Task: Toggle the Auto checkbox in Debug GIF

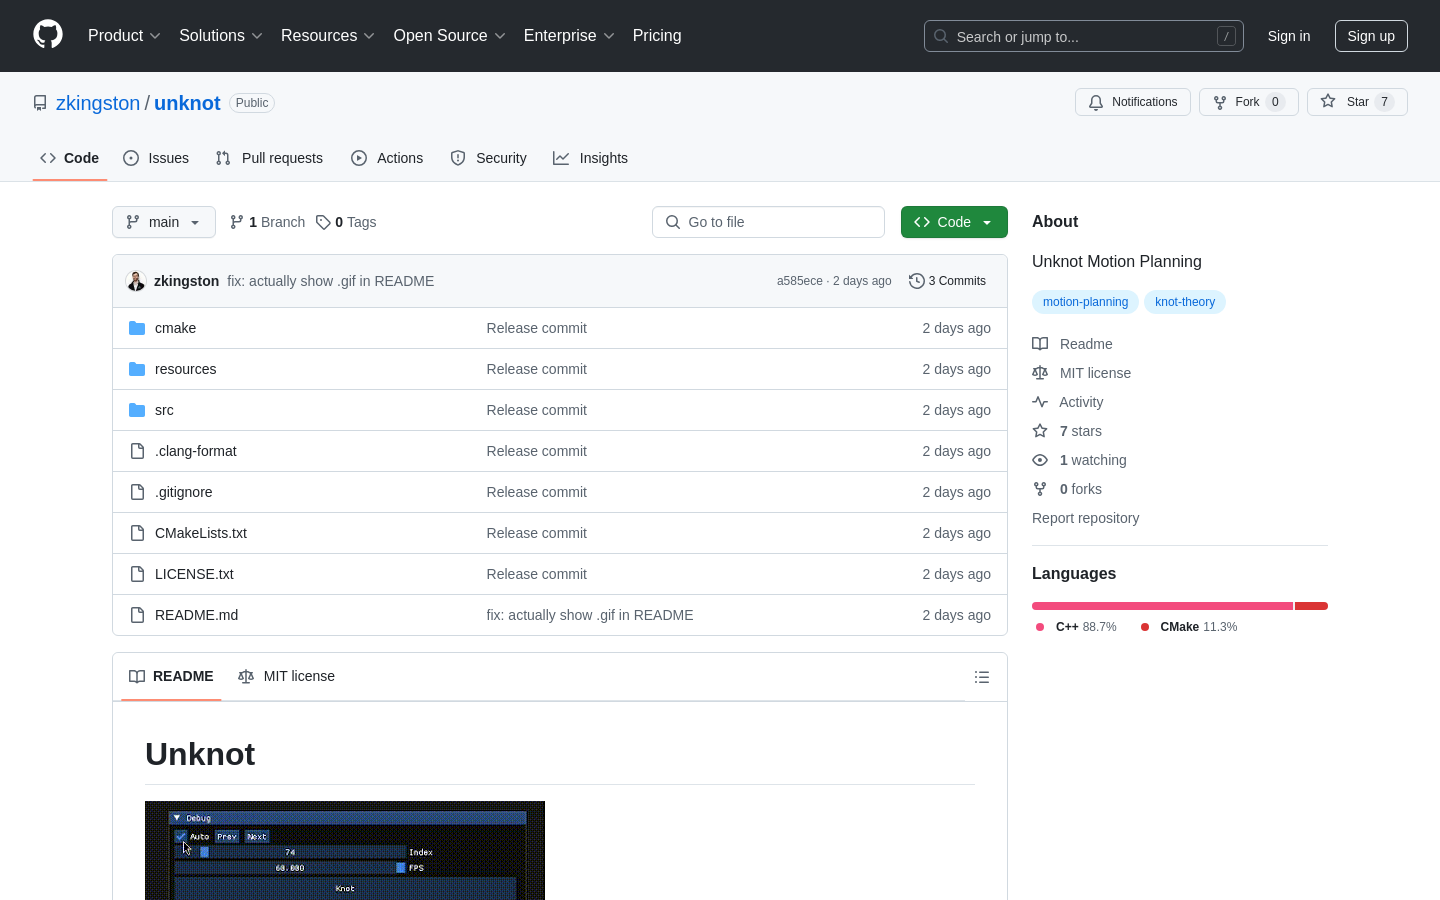Action: click(x=181, y=836)
